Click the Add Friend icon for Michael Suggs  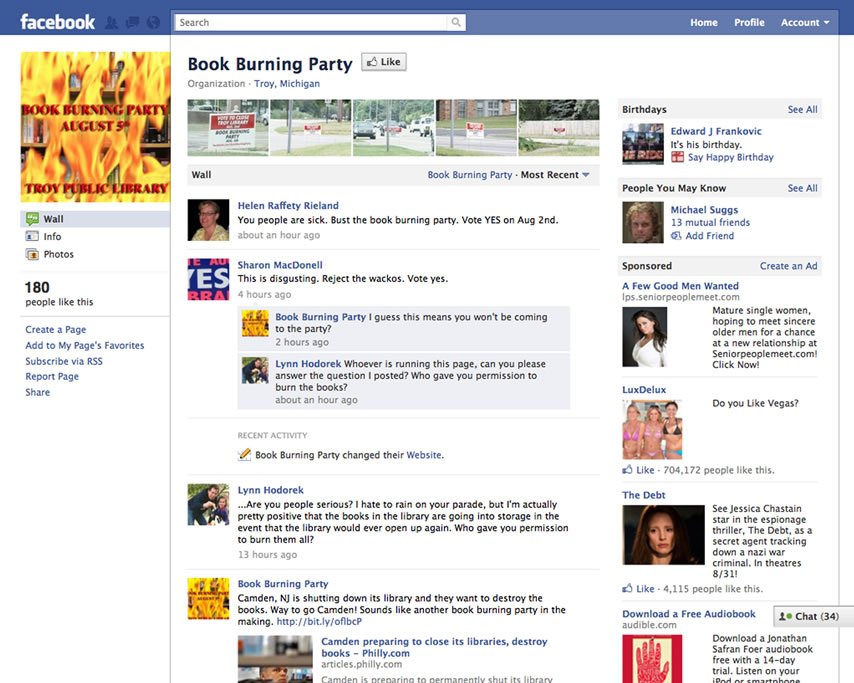click(677, 236)
